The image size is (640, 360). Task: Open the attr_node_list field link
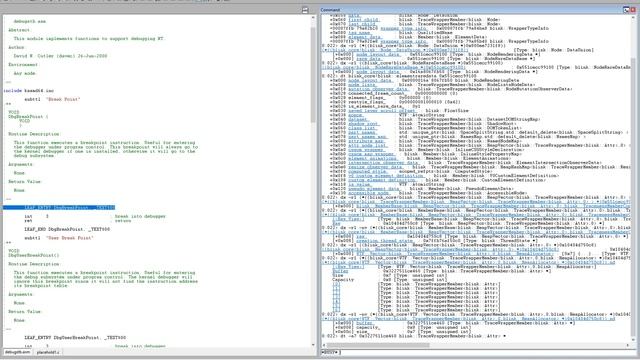coord(368,145)
